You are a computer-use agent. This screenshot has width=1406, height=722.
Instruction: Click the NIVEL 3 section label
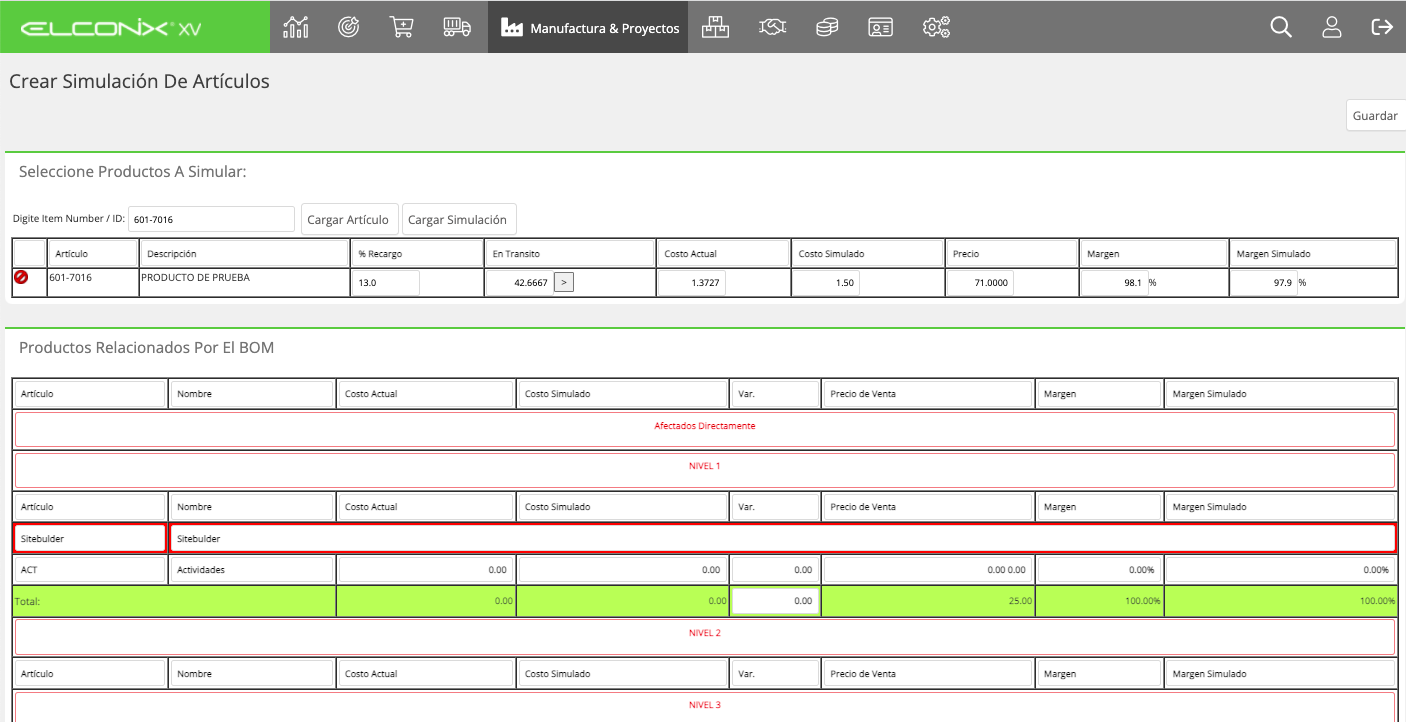pyautogui.click(x=705, y=705)
